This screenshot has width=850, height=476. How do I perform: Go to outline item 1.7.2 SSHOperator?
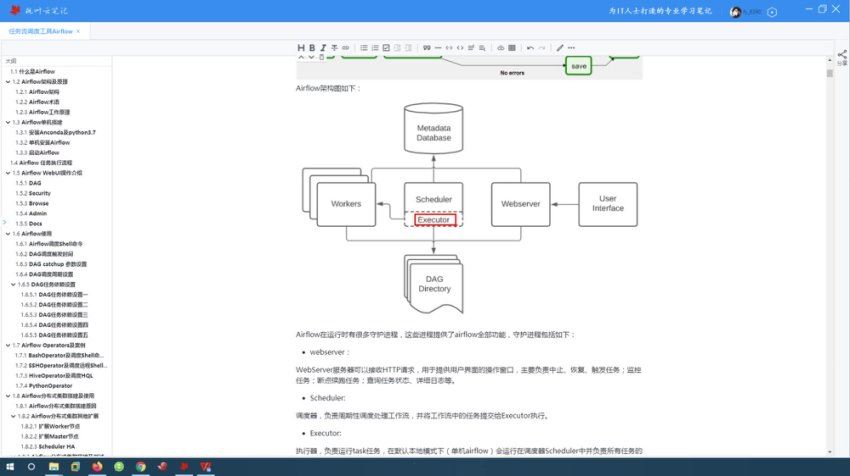coord(61,365)
